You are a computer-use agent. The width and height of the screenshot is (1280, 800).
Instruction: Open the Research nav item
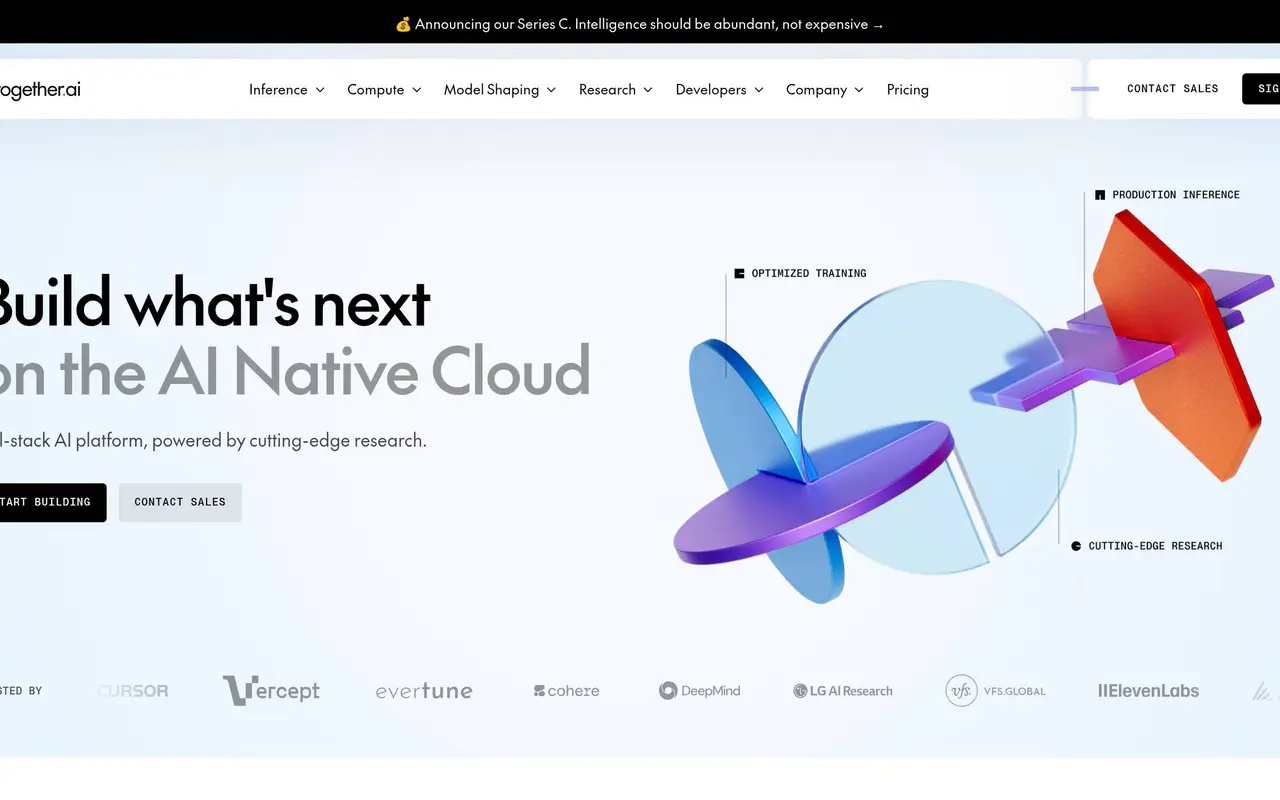[616, 90]
